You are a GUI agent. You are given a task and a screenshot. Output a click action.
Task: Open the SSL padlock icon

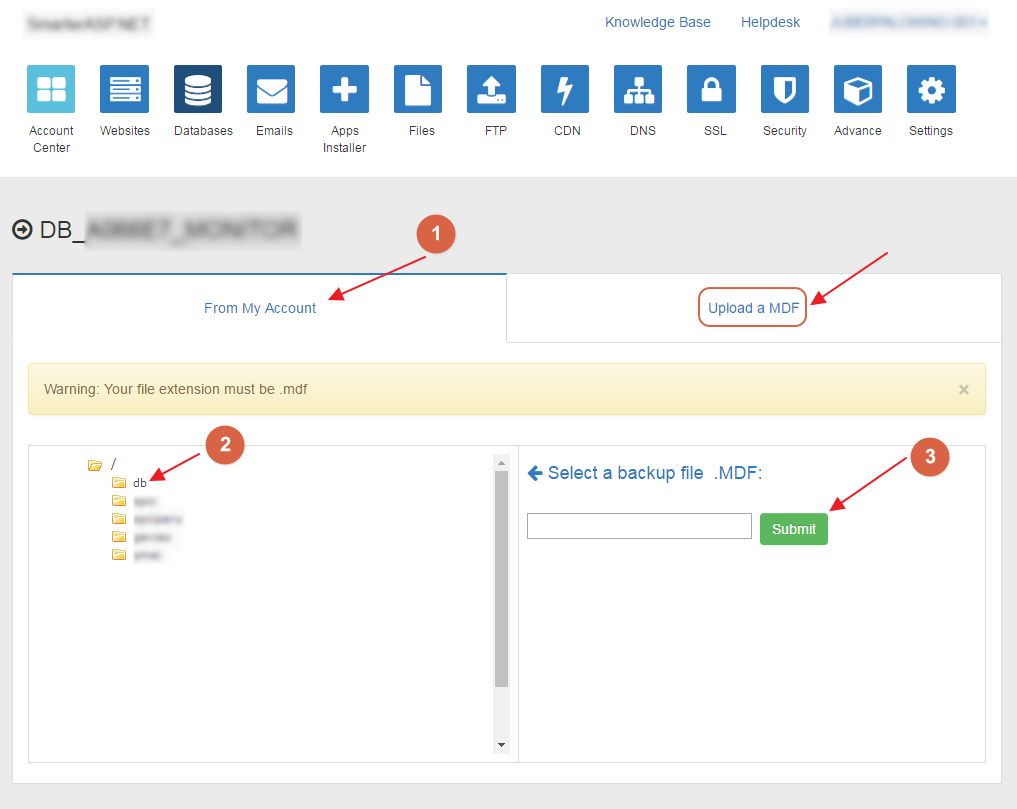(712, 89)
